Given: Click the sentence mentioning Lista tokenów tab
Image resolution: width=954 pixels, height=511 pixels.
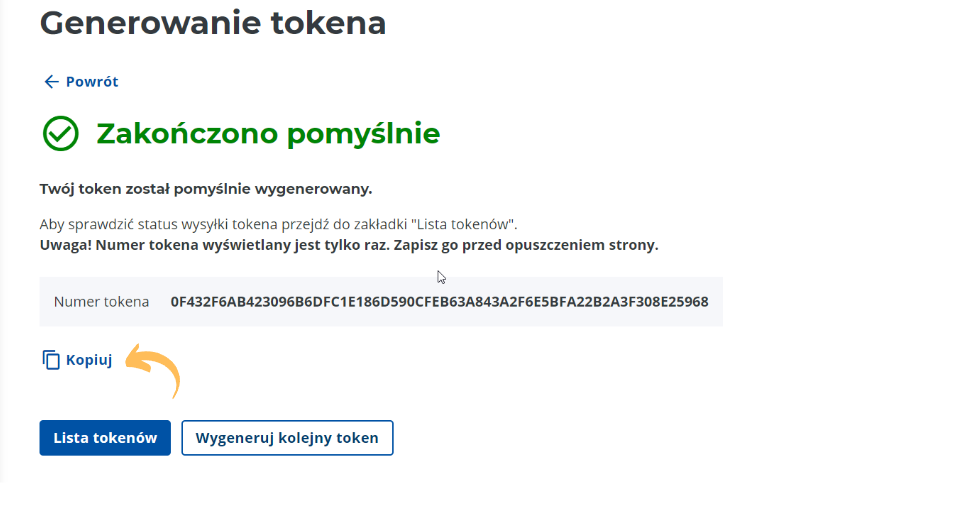Looking at the screenshot, I should click(x=279, y=224).
